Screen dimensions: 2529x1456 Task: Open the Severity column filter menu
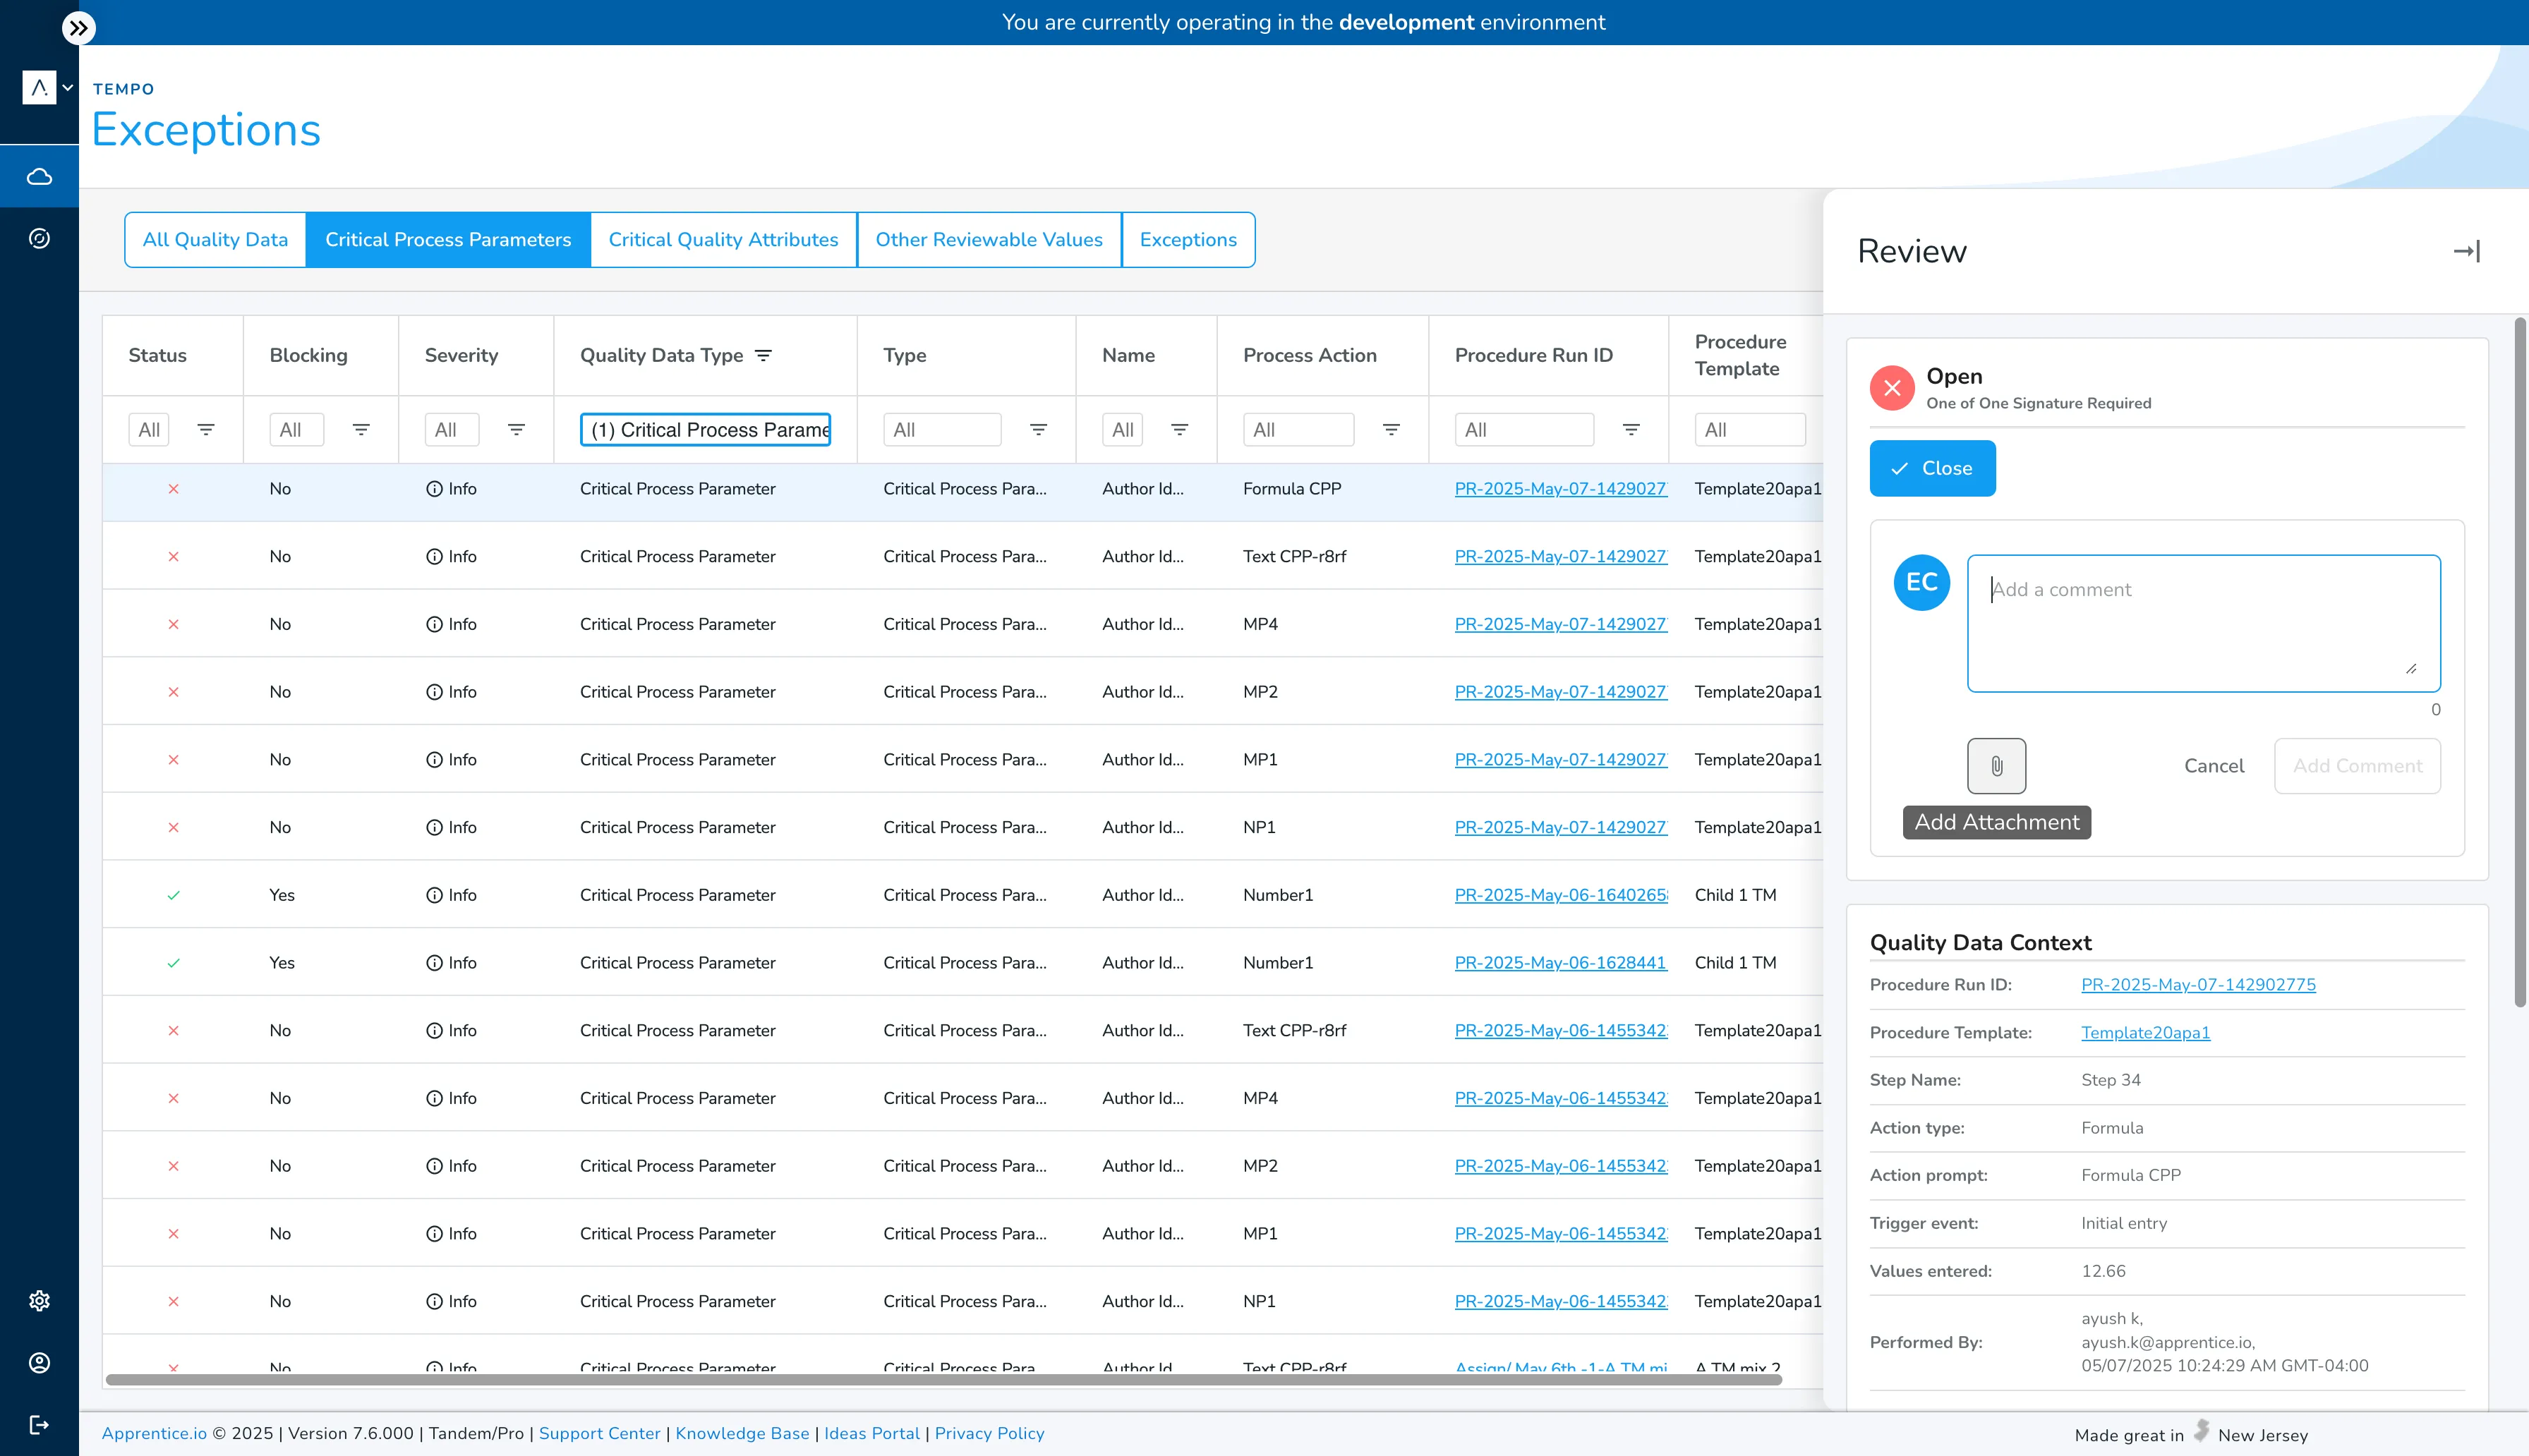point(516,430)
